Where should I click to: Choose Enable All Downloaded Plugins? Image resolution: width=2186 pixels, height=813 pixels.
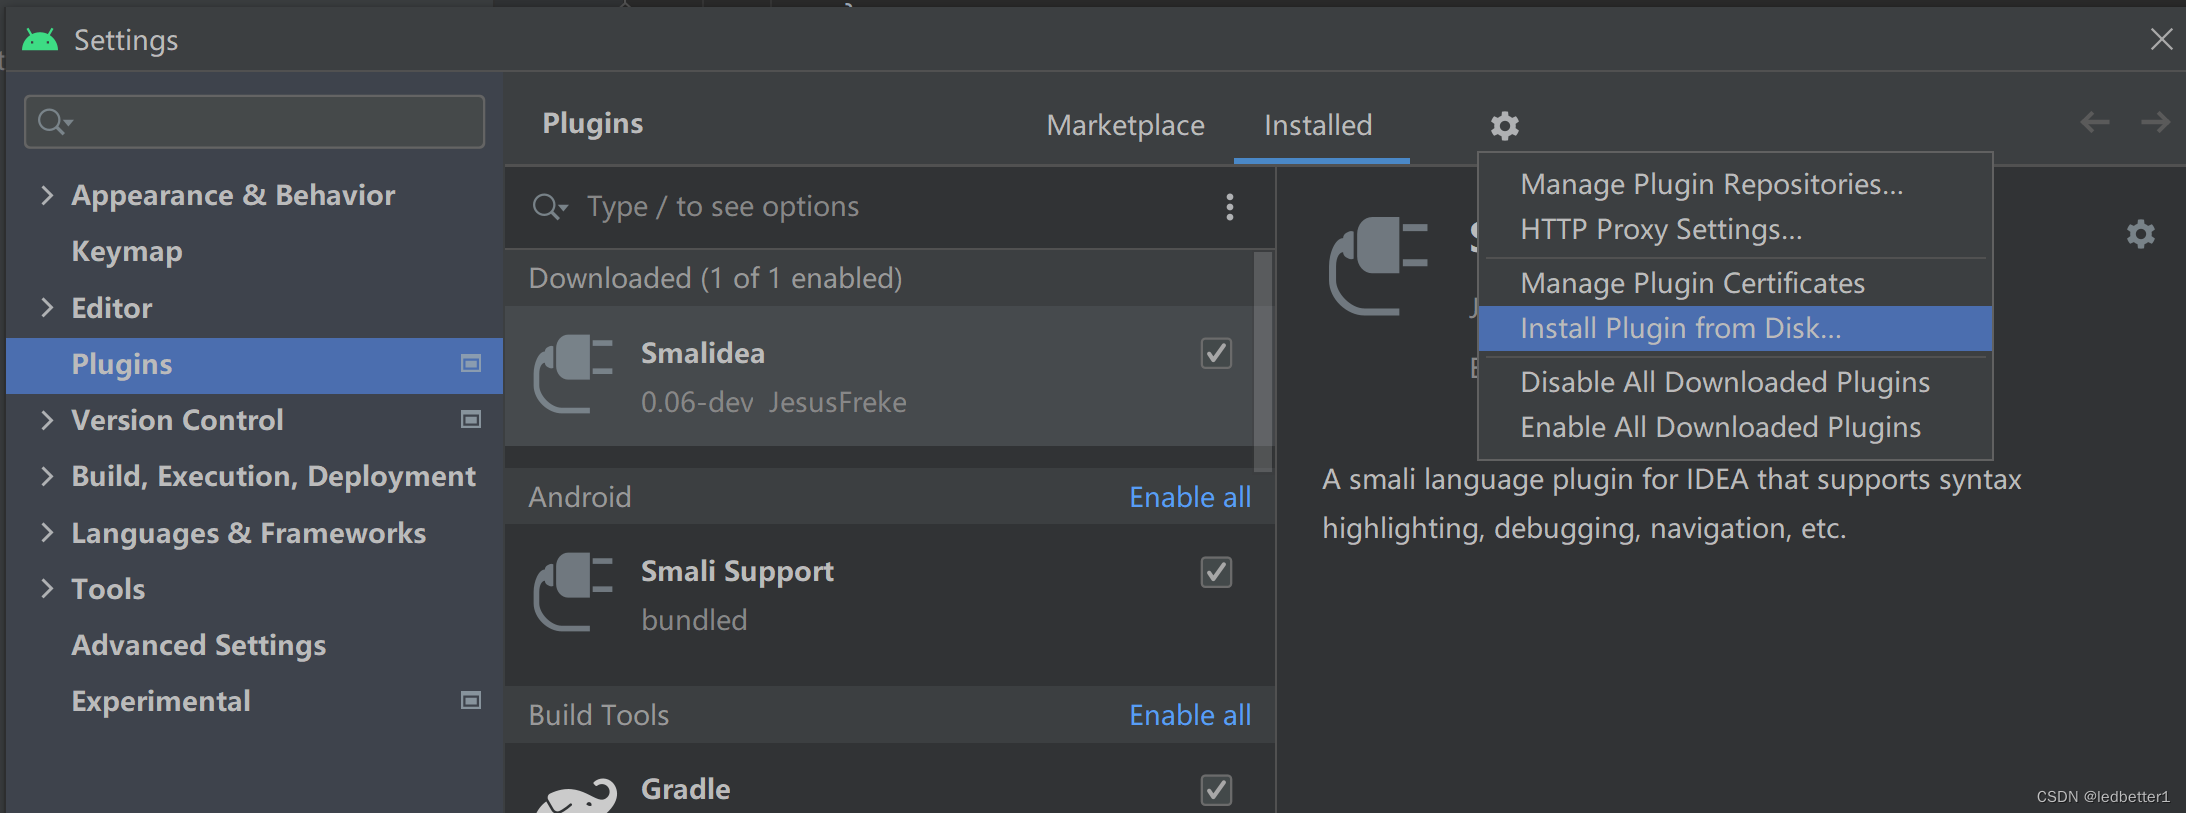coord(1735,427)
